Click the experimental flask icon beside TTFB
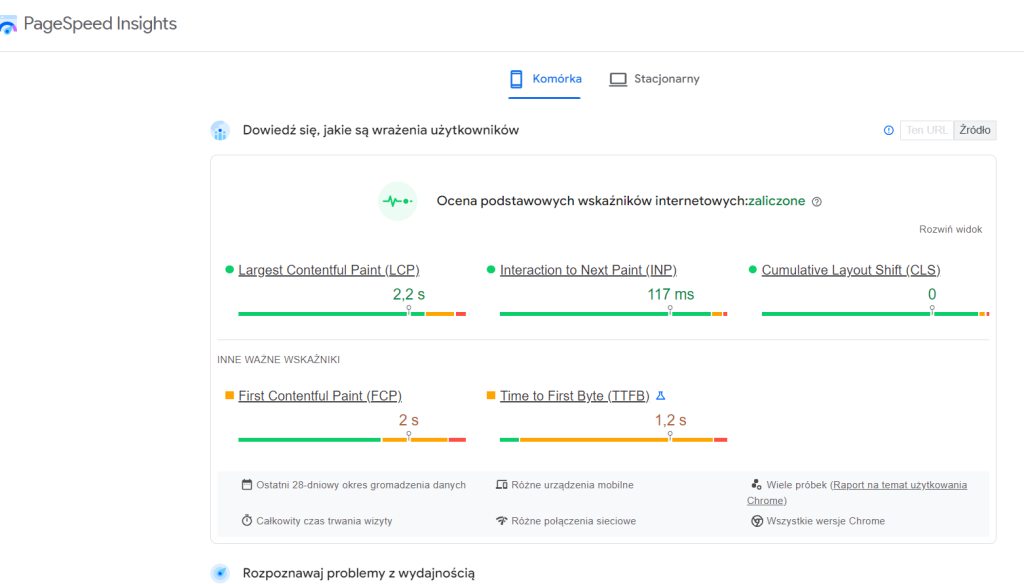 point(660,396)
